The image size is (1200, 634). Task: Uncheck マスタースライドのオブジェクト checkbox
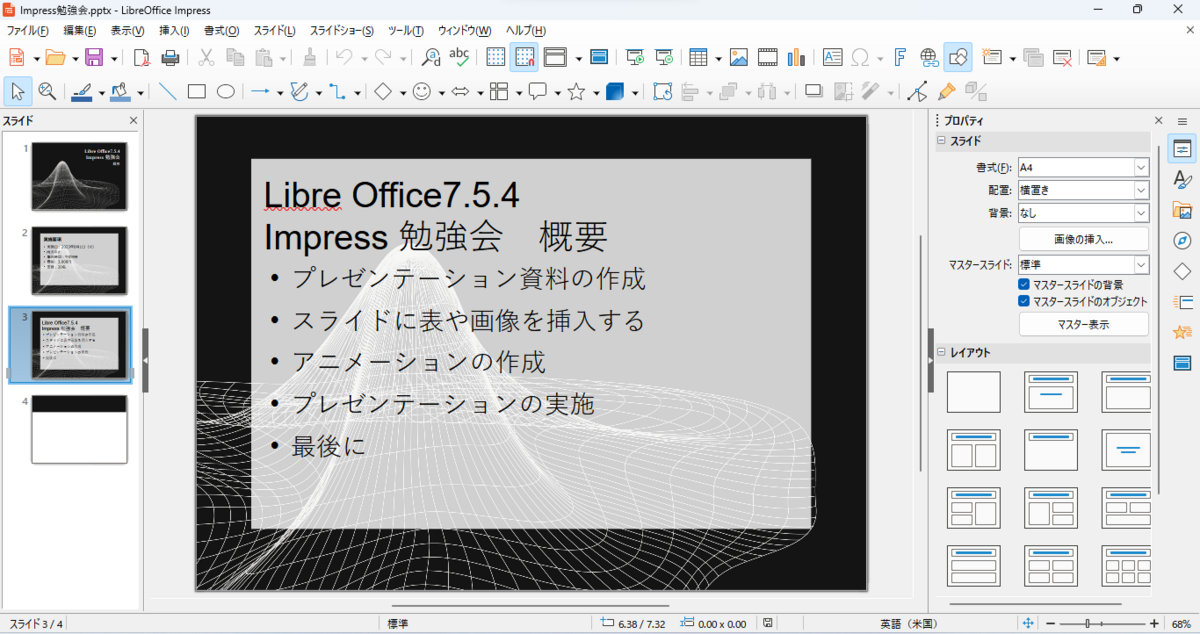(1024, 301)
